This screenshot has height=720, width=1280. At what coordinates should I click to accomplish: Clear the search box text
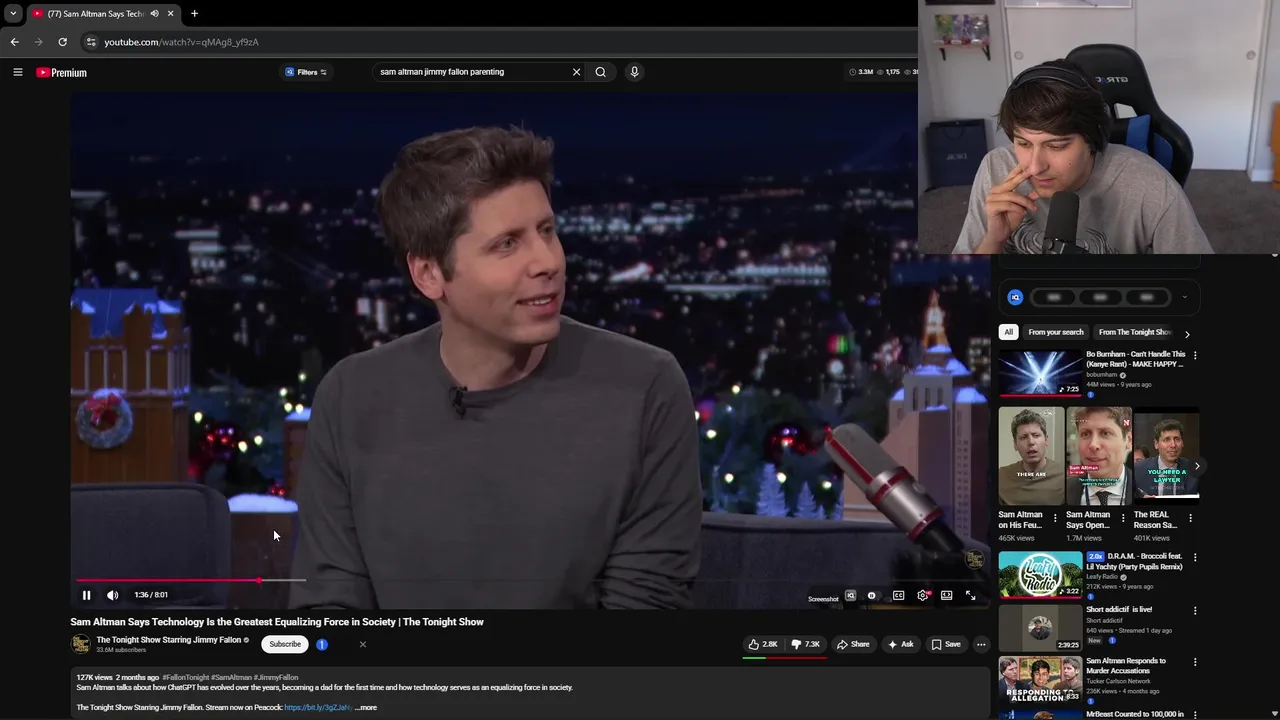tap(576, 72)
